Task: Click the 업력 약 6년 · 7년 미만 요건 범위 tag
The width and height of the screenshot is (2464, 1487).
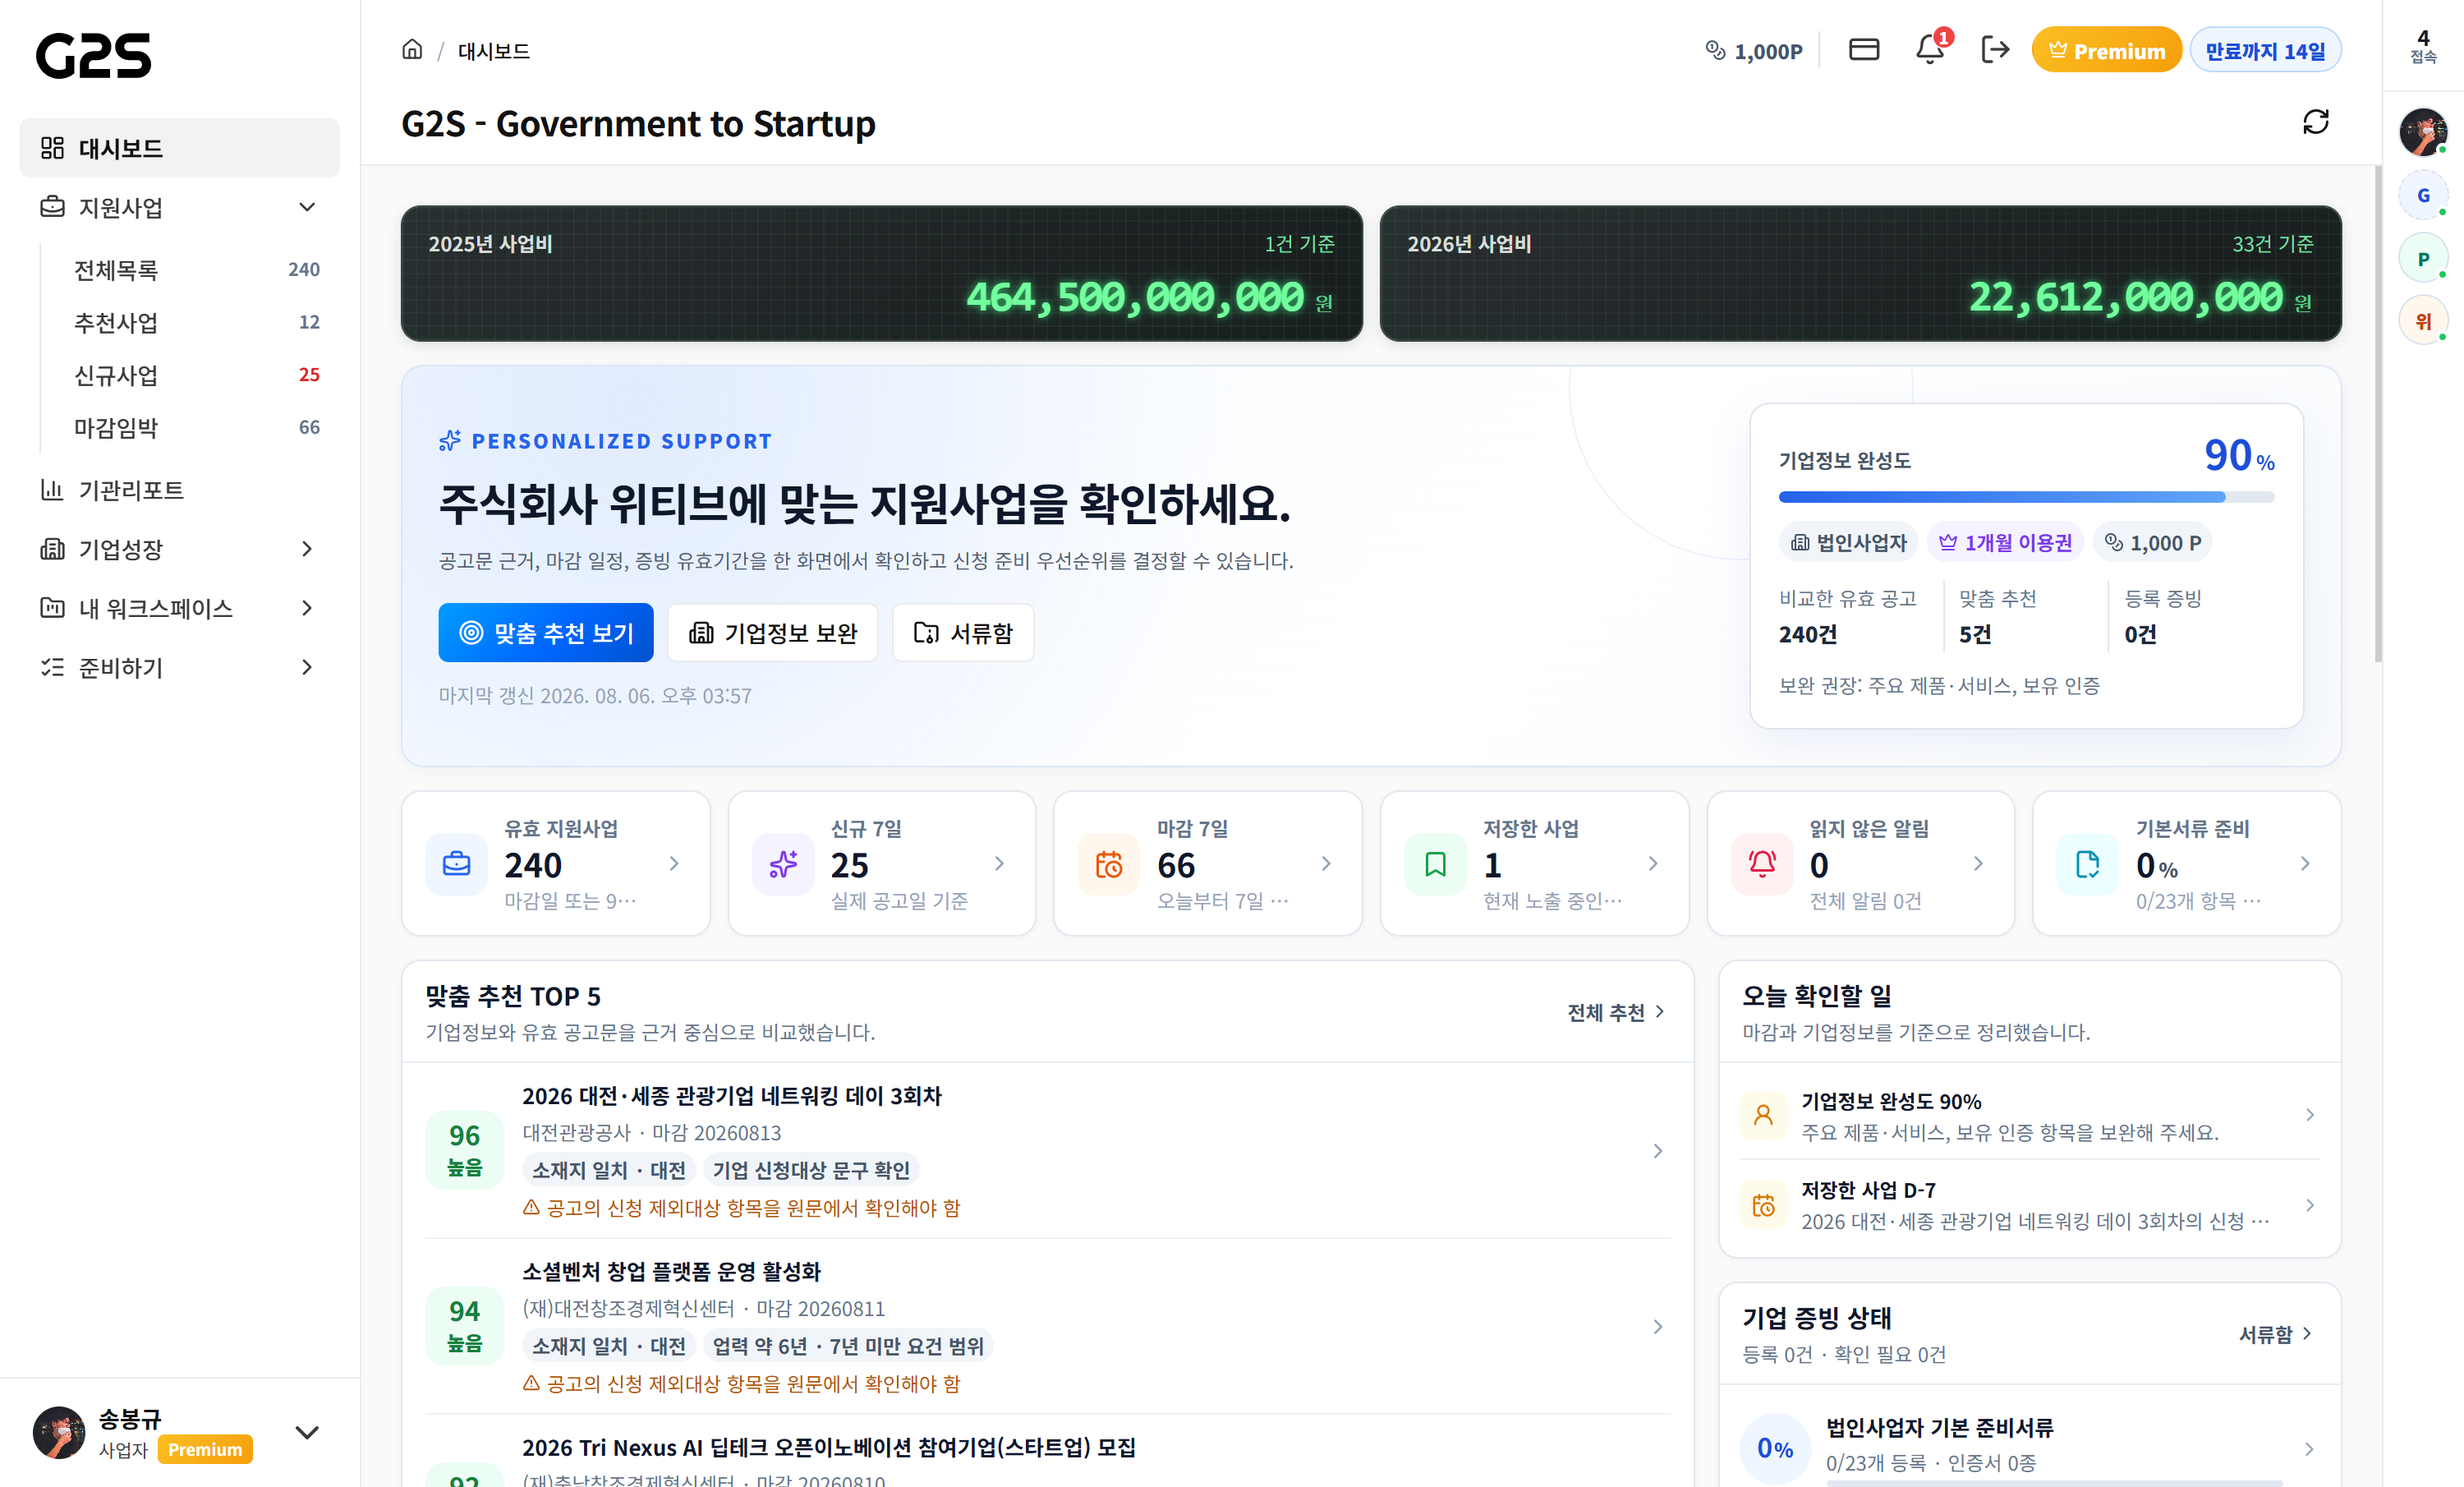Action: coord(848,1346)
